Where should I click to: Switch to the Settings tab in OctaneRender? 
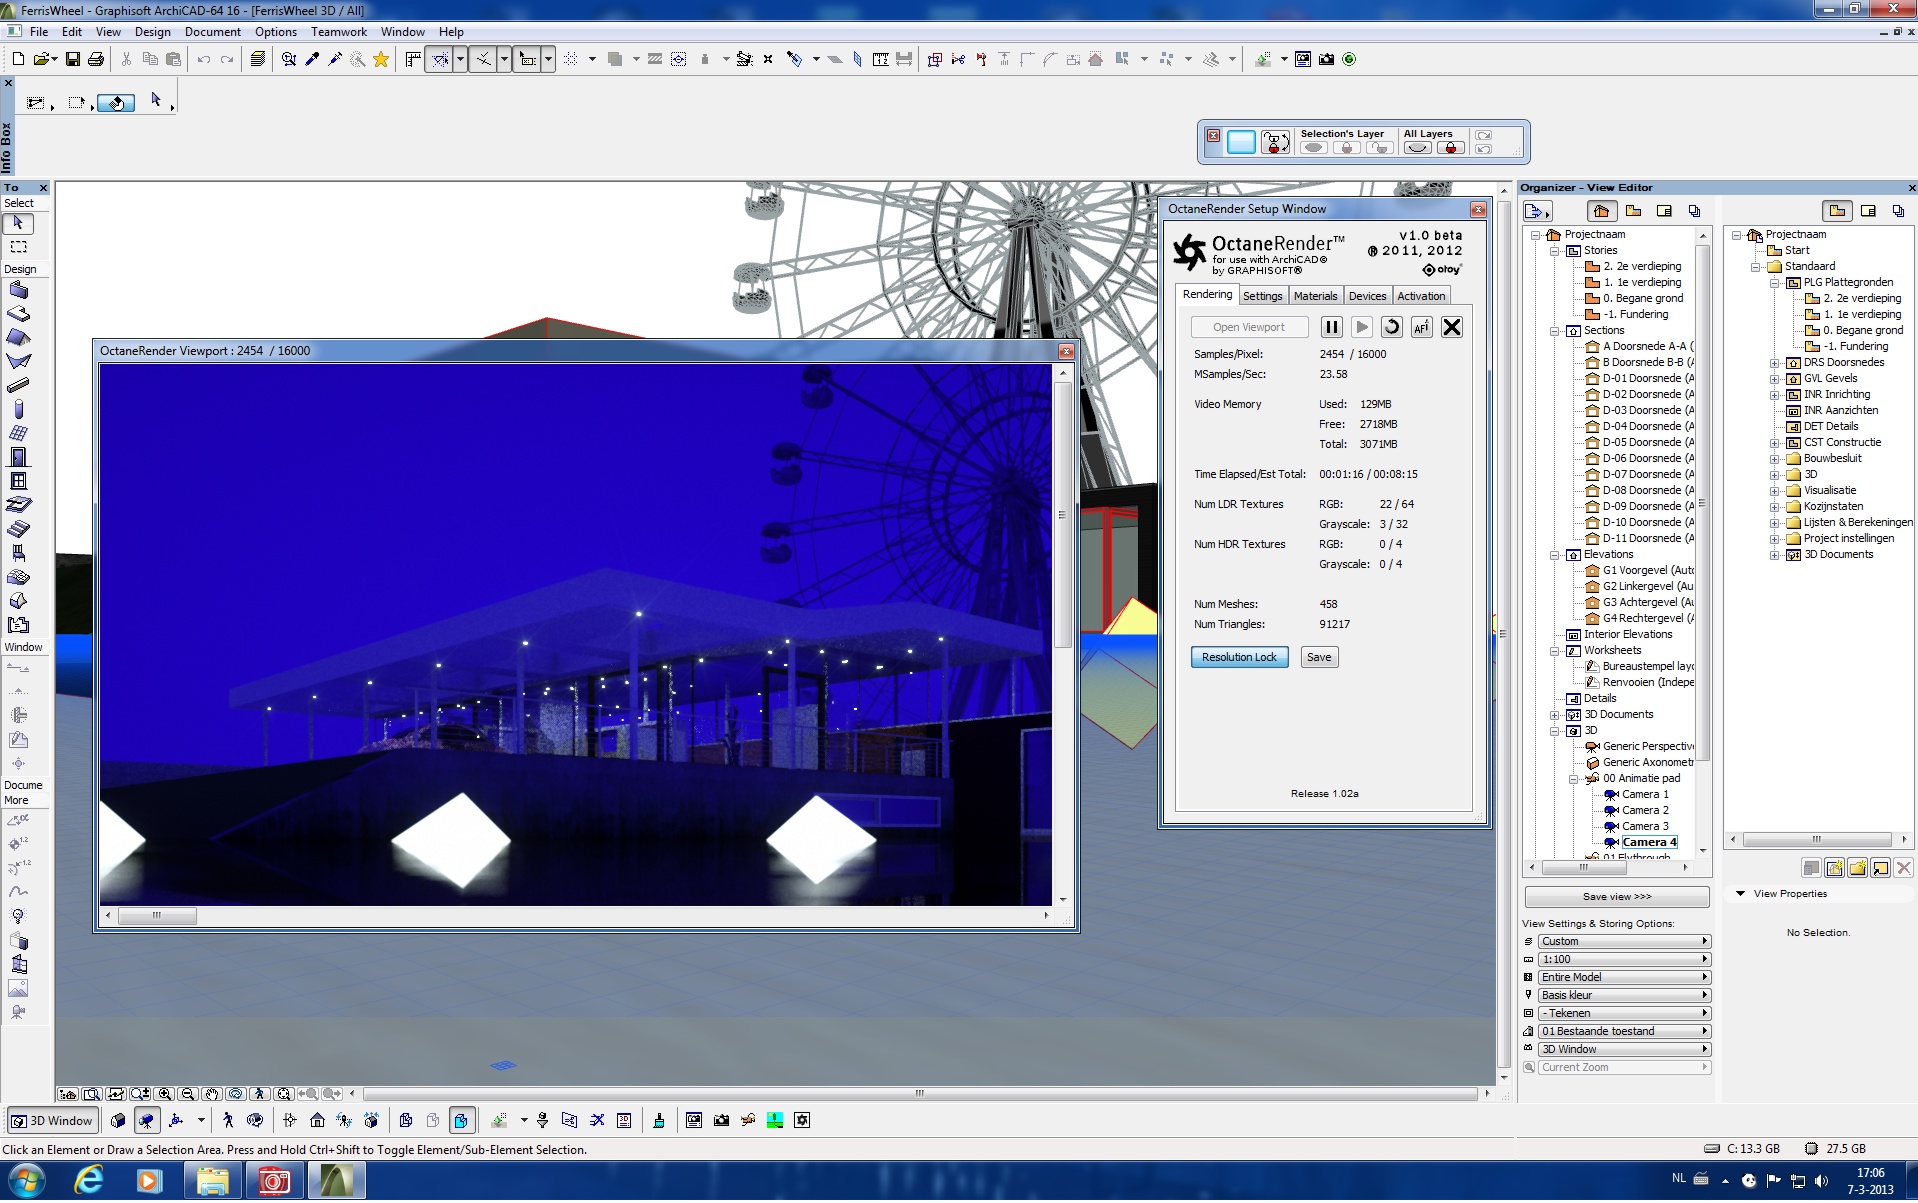pyautogui.click(x=1262, y=296)
